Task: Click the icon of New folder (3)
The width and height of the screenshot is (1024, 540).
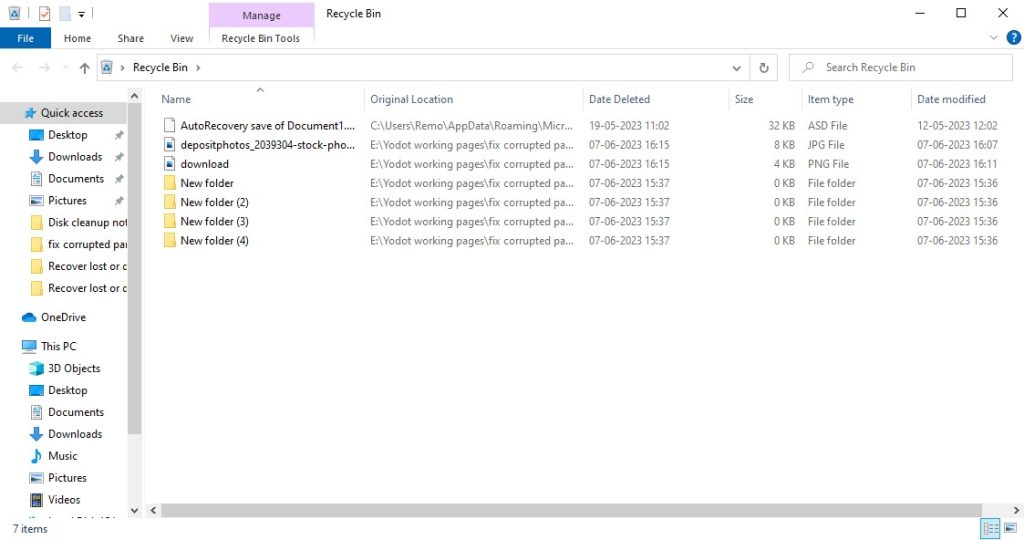Action: point(170,221)
